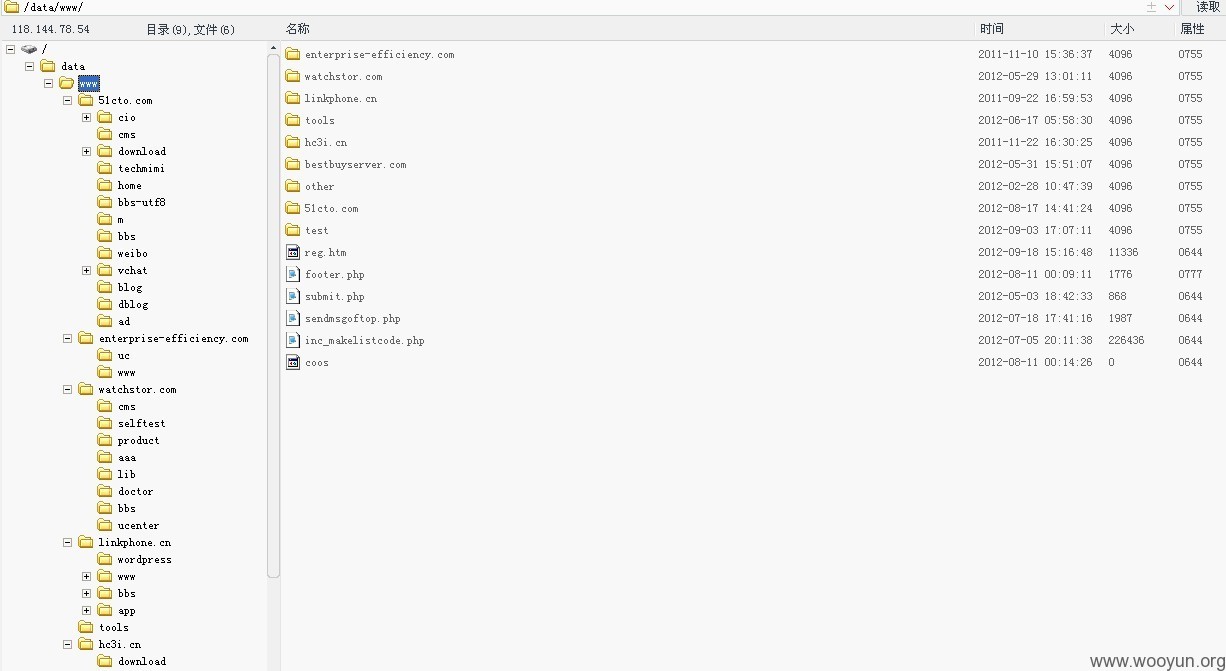1226x671 pixels.
Task: Select the watchstor.com folder icon in file list
Action: pyautogui.click(x=293, y=76)
